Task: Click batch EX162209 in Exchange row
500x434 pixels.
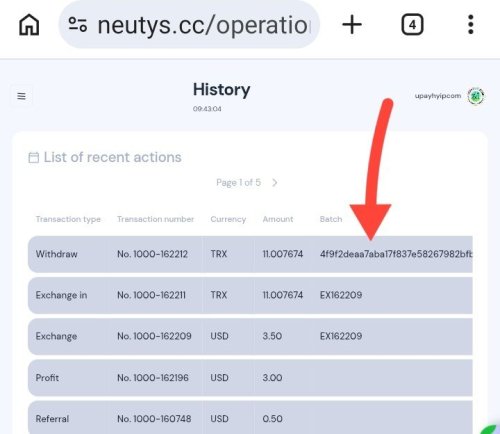Action: pyautogui.click(x=341, y=336)
